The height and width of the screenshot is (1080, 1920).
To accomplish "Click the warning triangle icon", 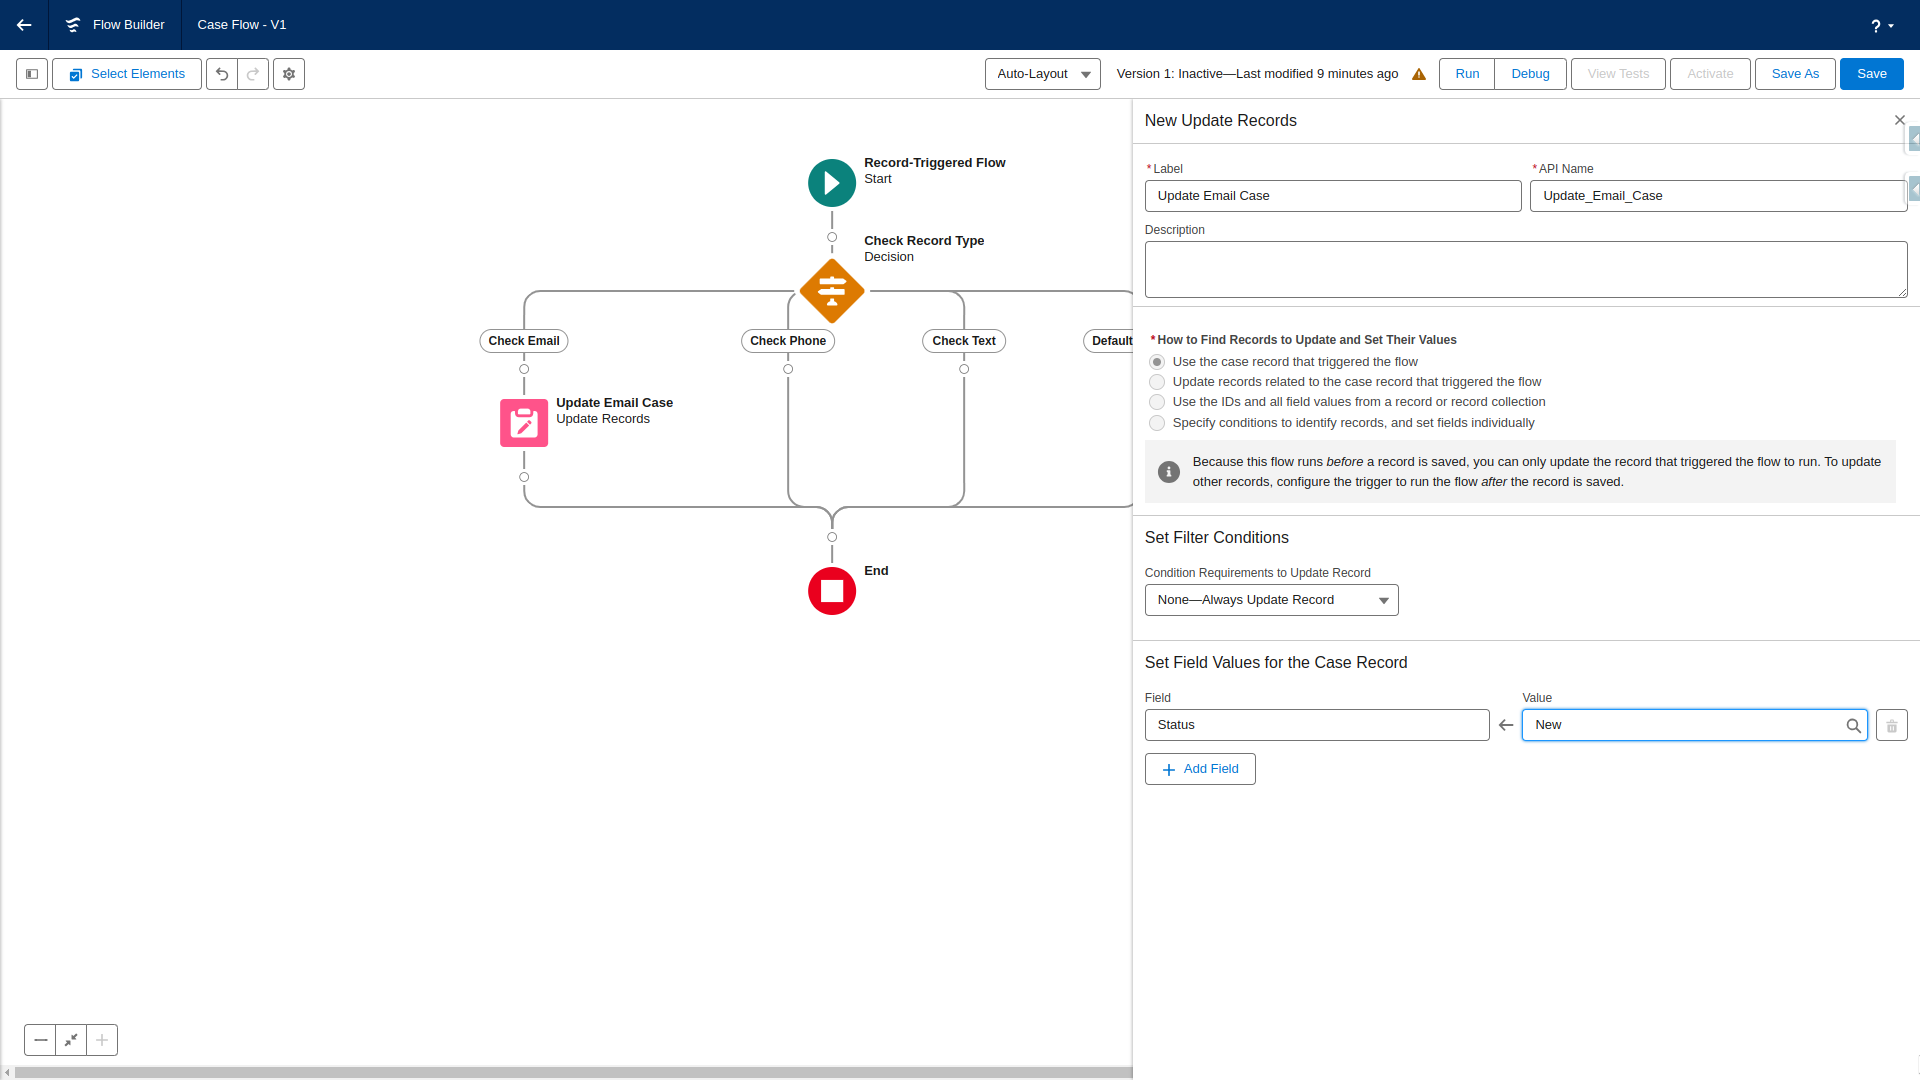I will coord(1418,74).
